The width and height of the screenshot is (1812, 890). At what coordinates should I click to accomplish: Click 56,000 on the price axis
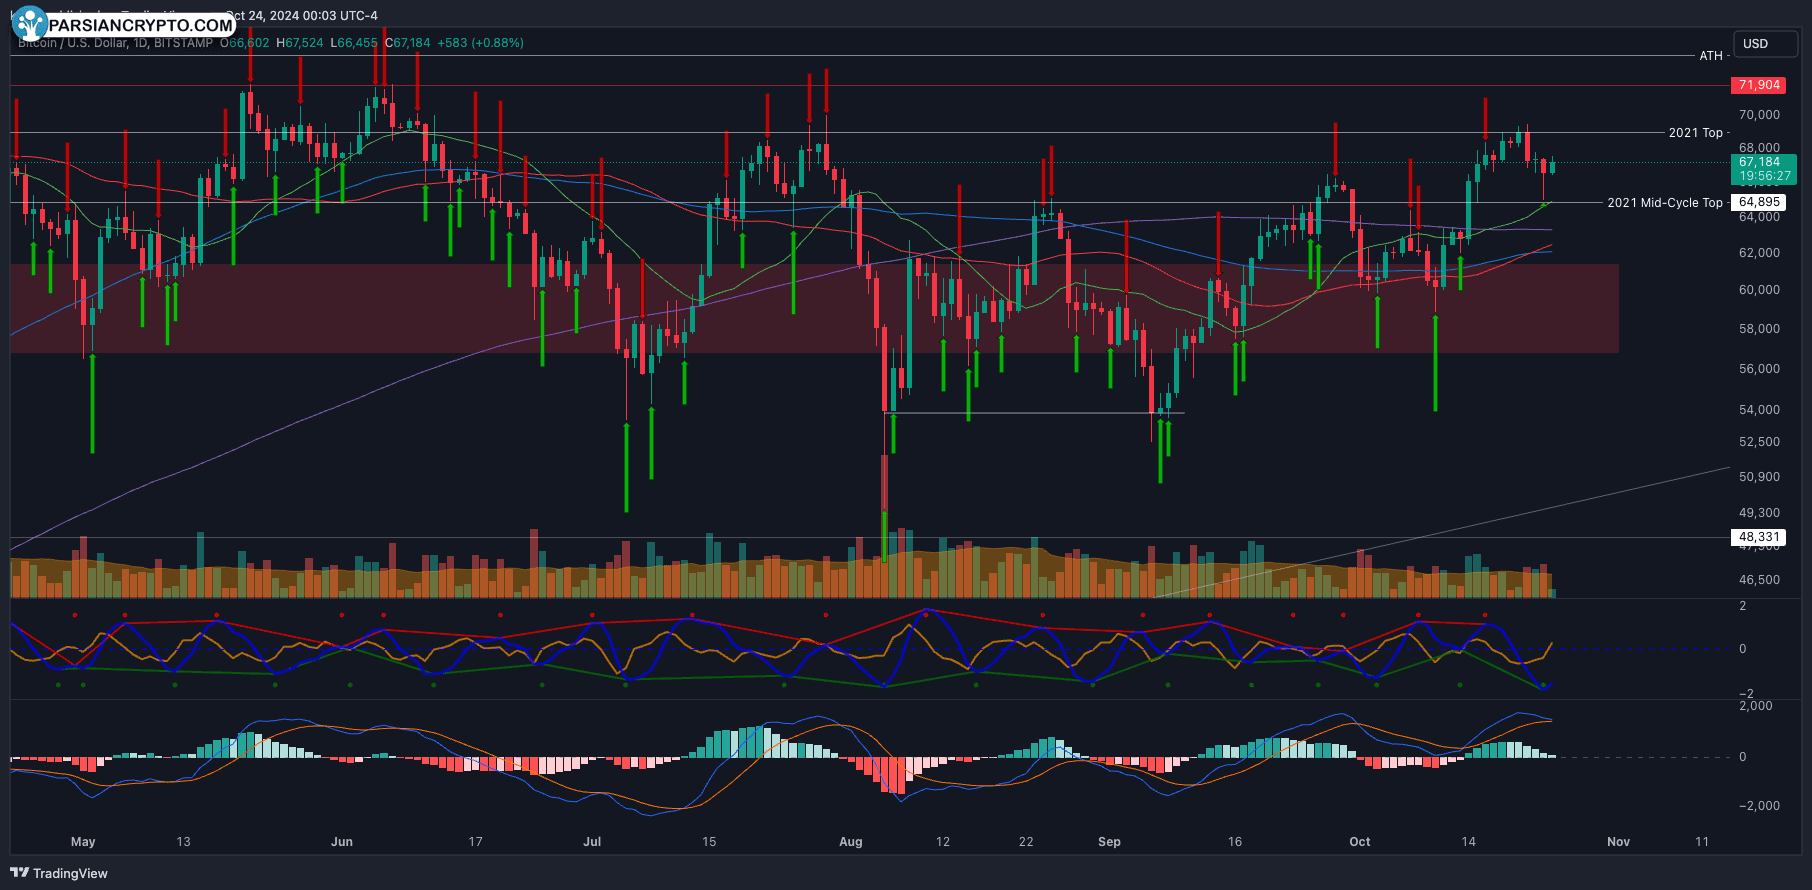point(1759,369)
